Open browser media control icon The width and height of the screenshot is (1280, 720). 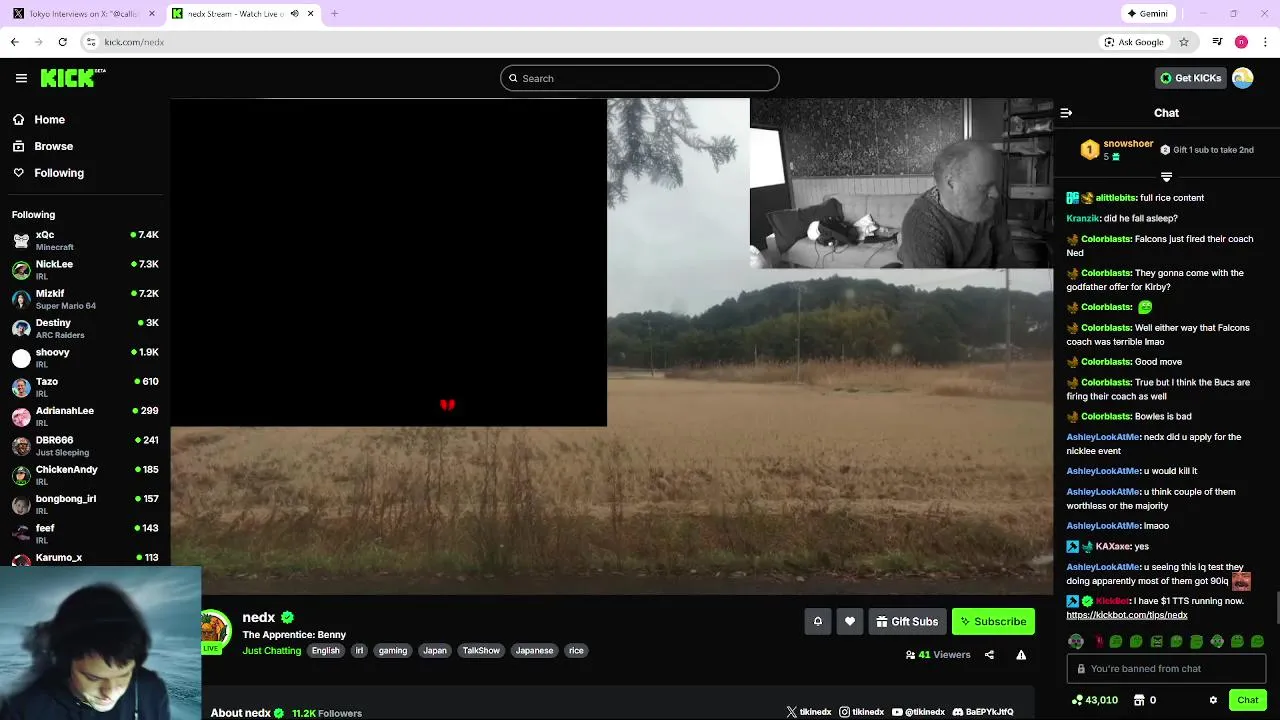(x=1217, y=42)
